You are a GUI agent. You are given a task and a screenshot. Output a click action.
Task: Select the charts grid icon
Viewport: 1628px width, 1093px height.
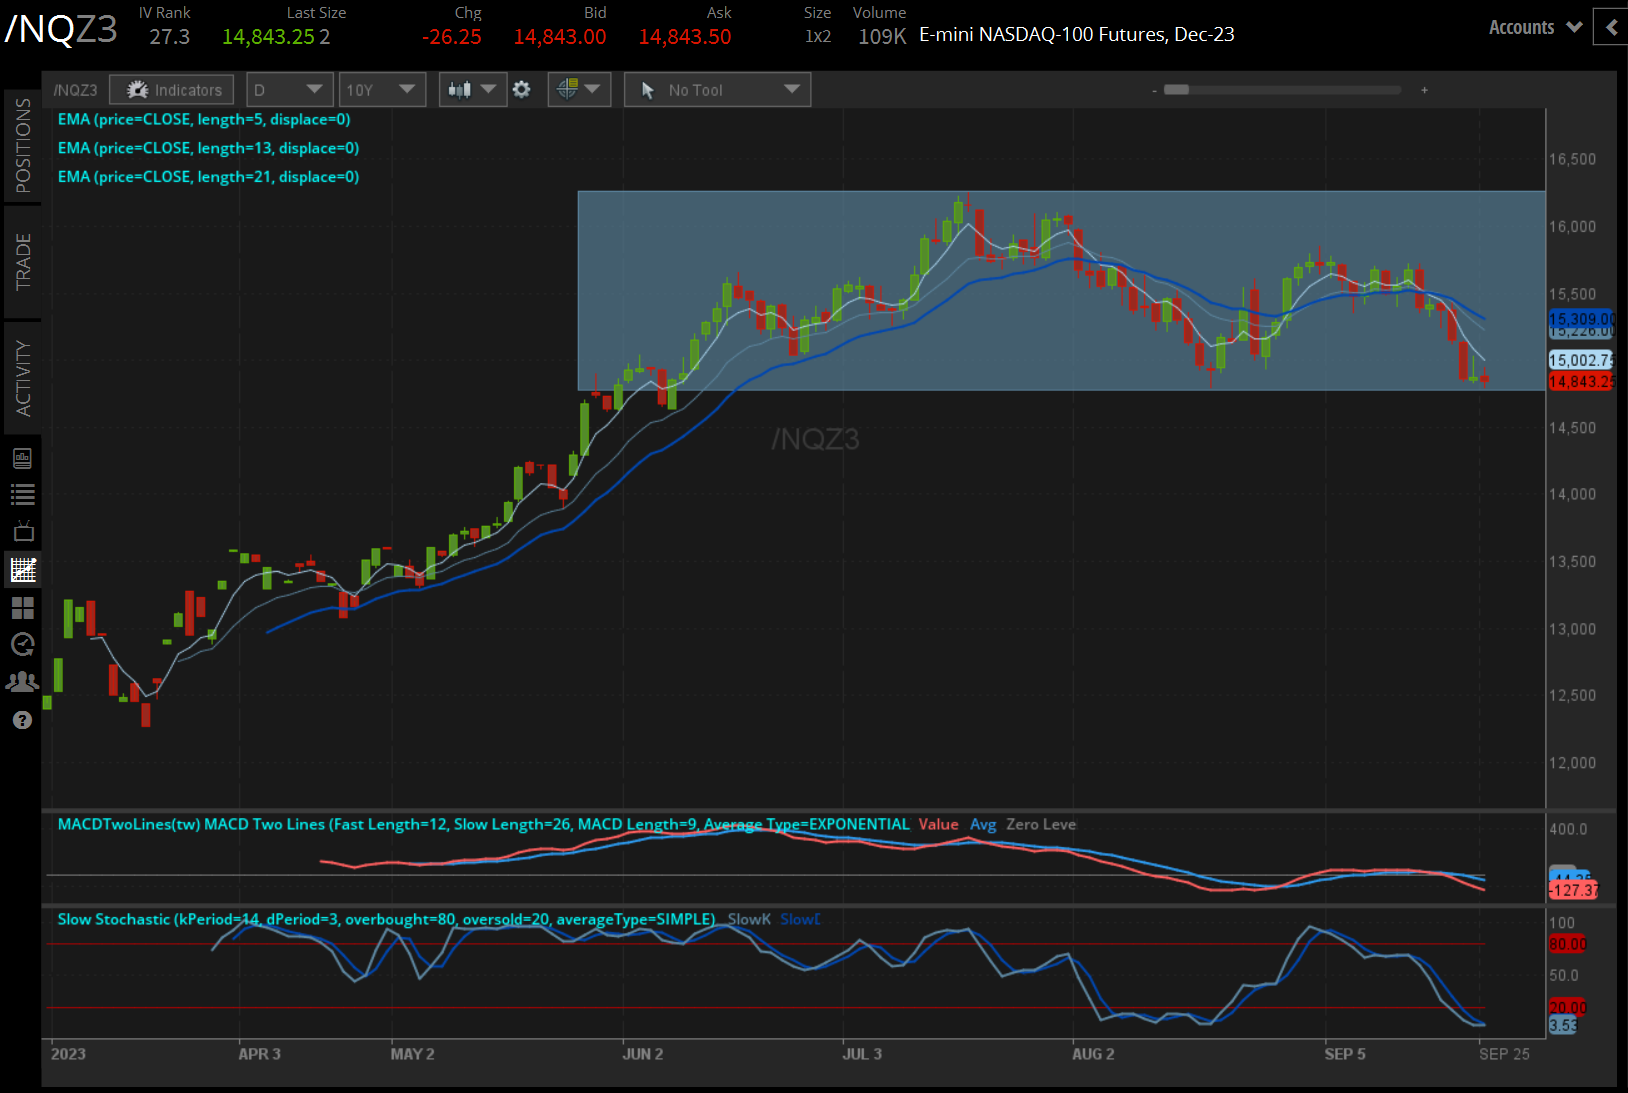point(22,570)
